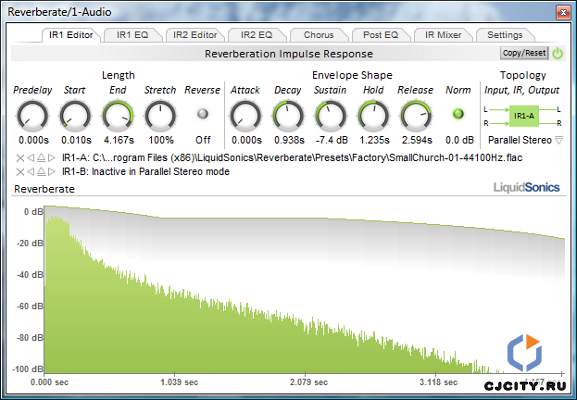
Task: Click the Stretch knob
Action: click(x=160, y=116)
